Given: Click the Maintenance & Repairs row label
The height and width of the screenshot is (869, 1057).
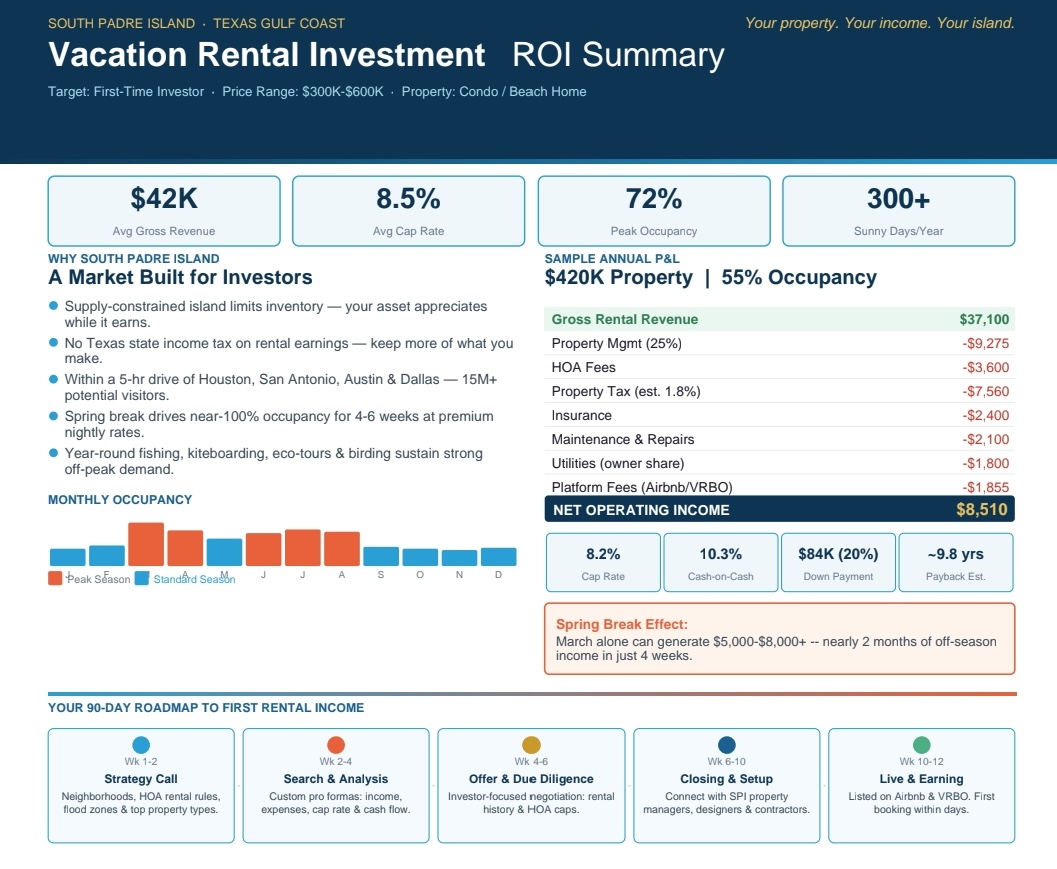Looking at the screenshot, I should [x=622, y=440].
